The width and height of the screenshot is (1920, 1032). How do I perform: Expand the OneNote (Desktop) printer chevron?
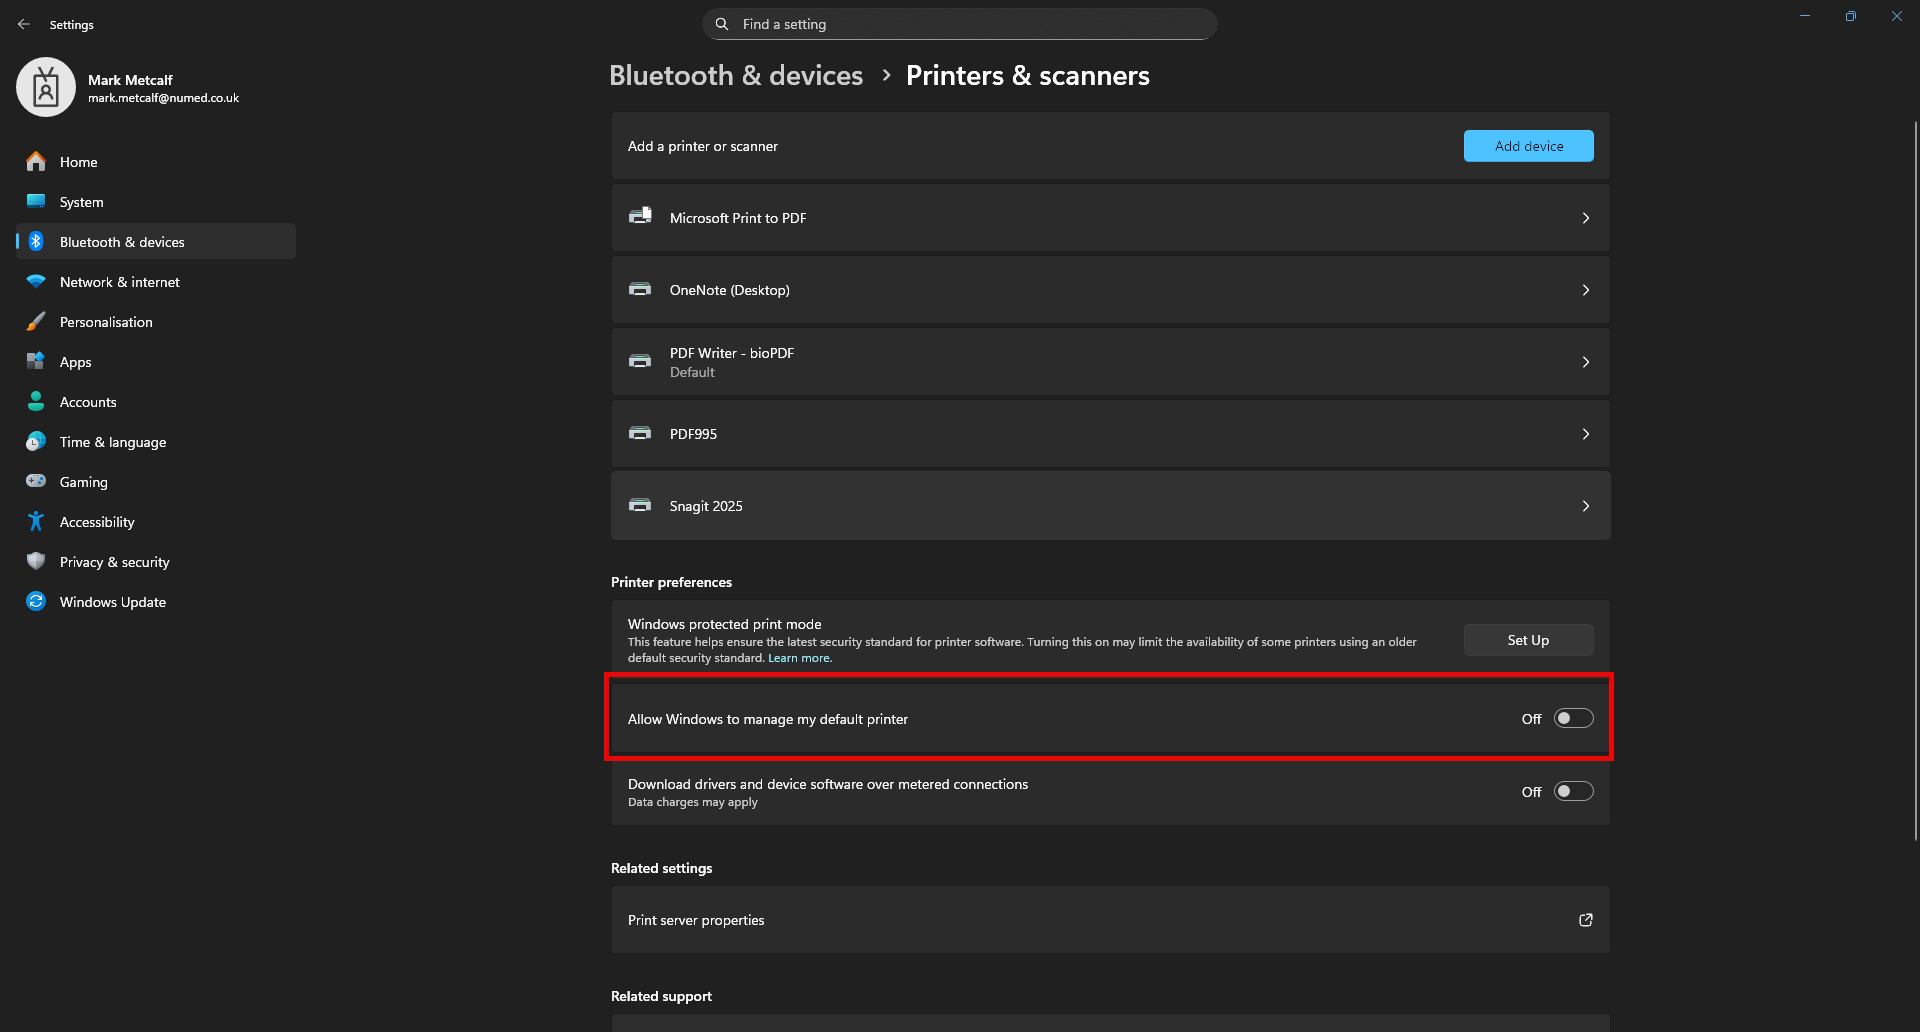1585,290
